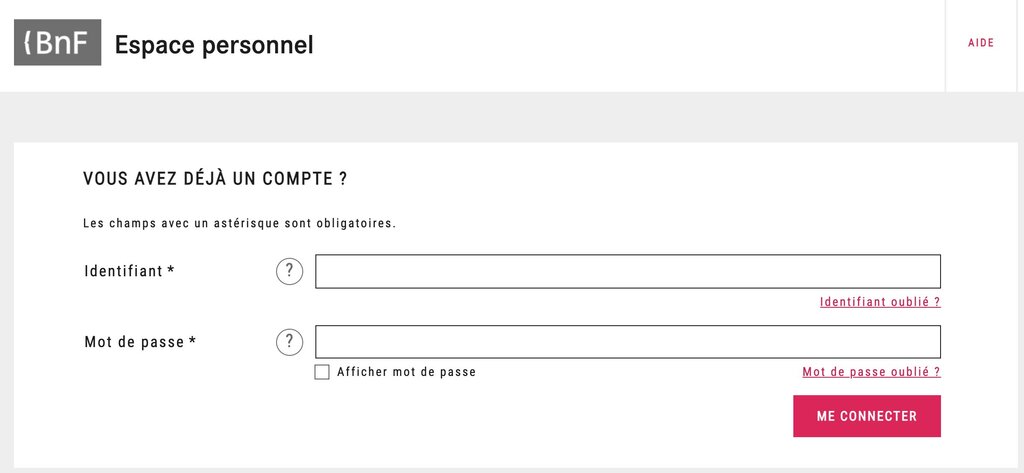Open the help tooltip icon beside Mot de passe

[x=289, y=342]
